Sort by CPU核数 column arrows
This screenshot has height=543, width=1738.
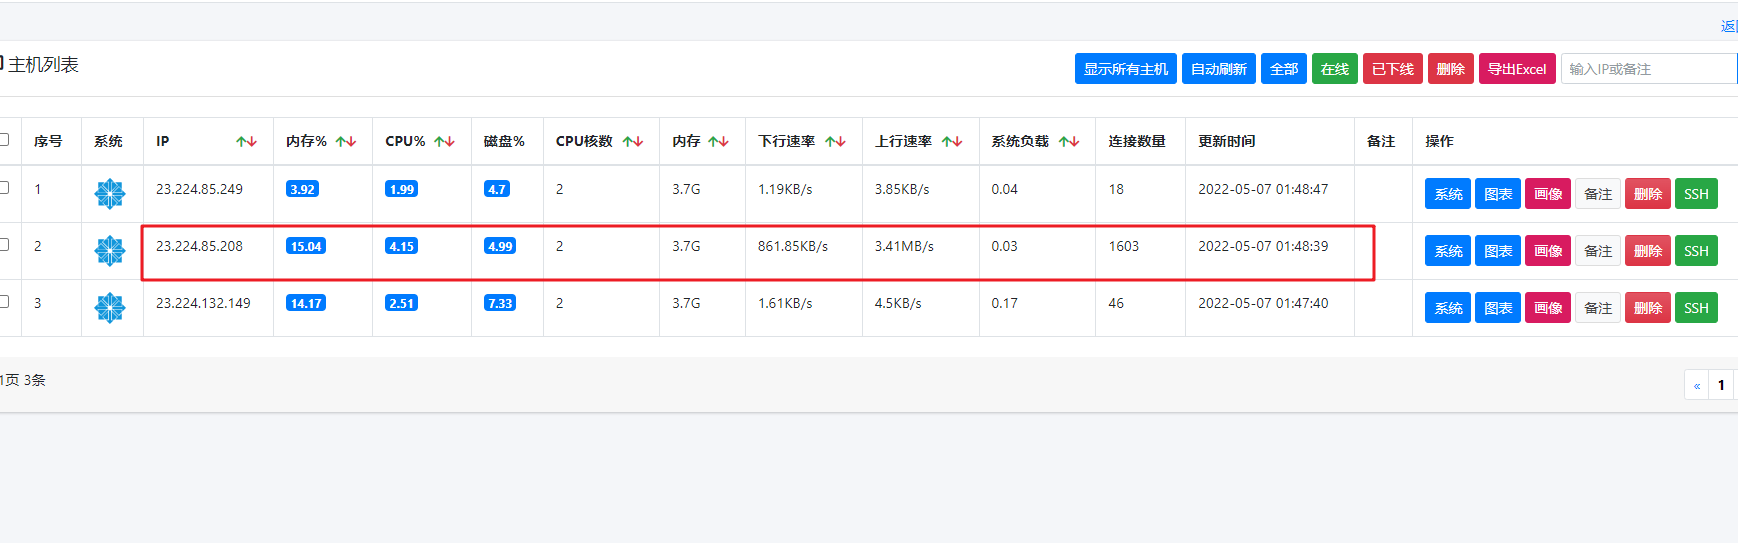click(x=633, y=142)
